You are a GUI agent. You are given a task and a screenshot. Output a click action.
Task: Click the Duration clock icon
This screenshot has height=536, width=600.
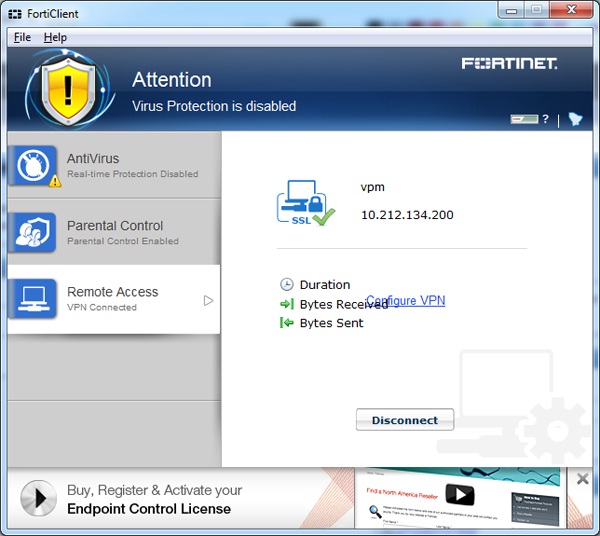(287, 284)
